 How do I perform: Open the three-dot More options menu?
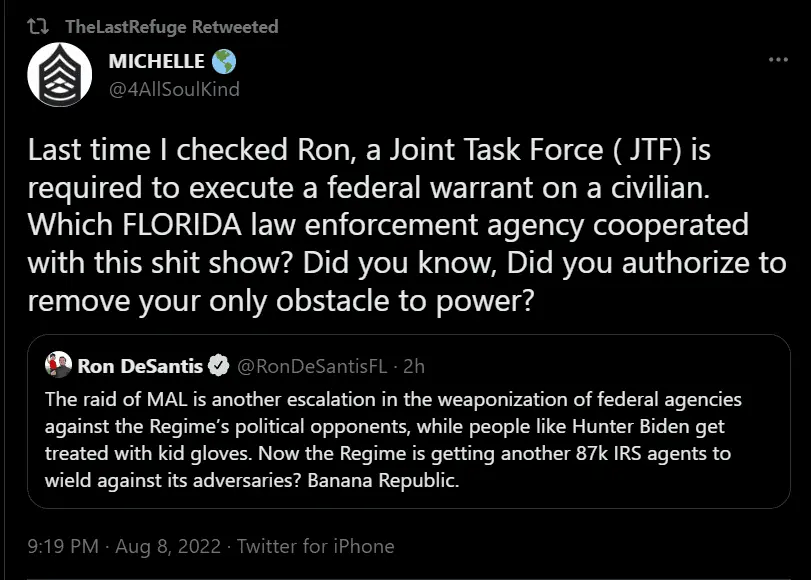(778, 61)
